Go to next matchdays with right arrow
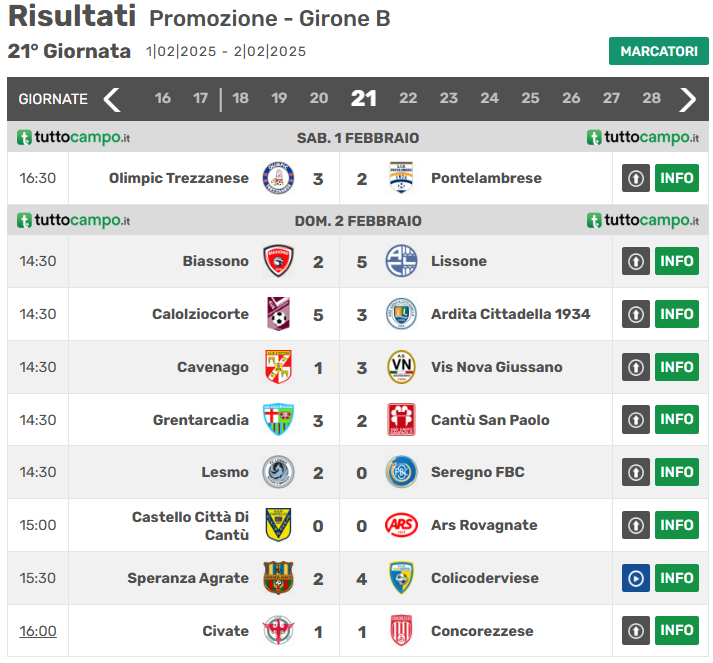 pos(688,99)
